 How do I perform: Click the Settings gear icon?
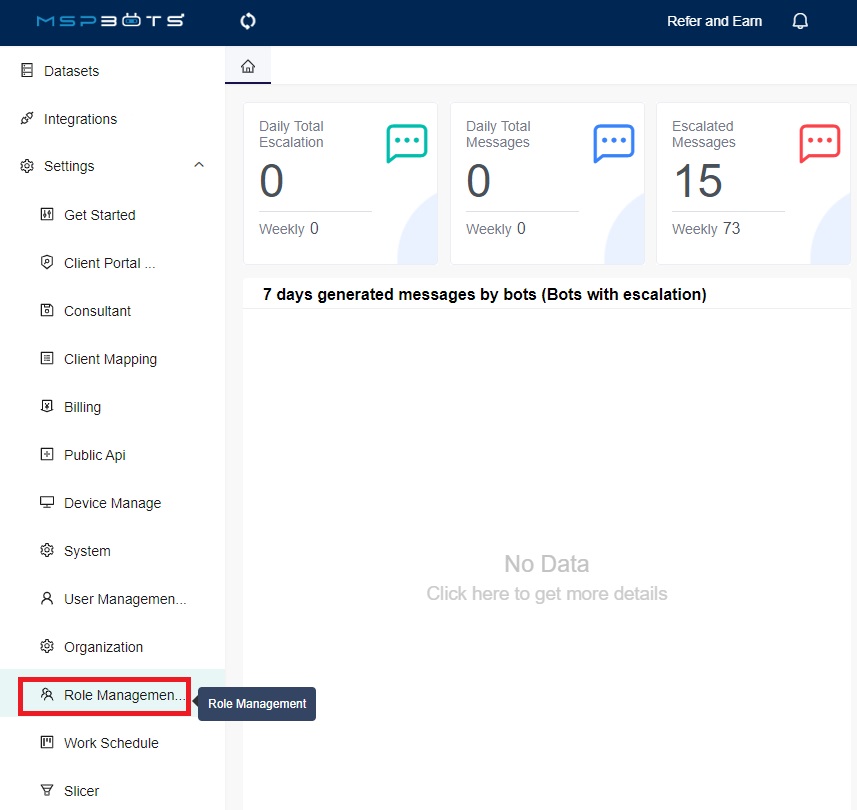pos(27,166)
